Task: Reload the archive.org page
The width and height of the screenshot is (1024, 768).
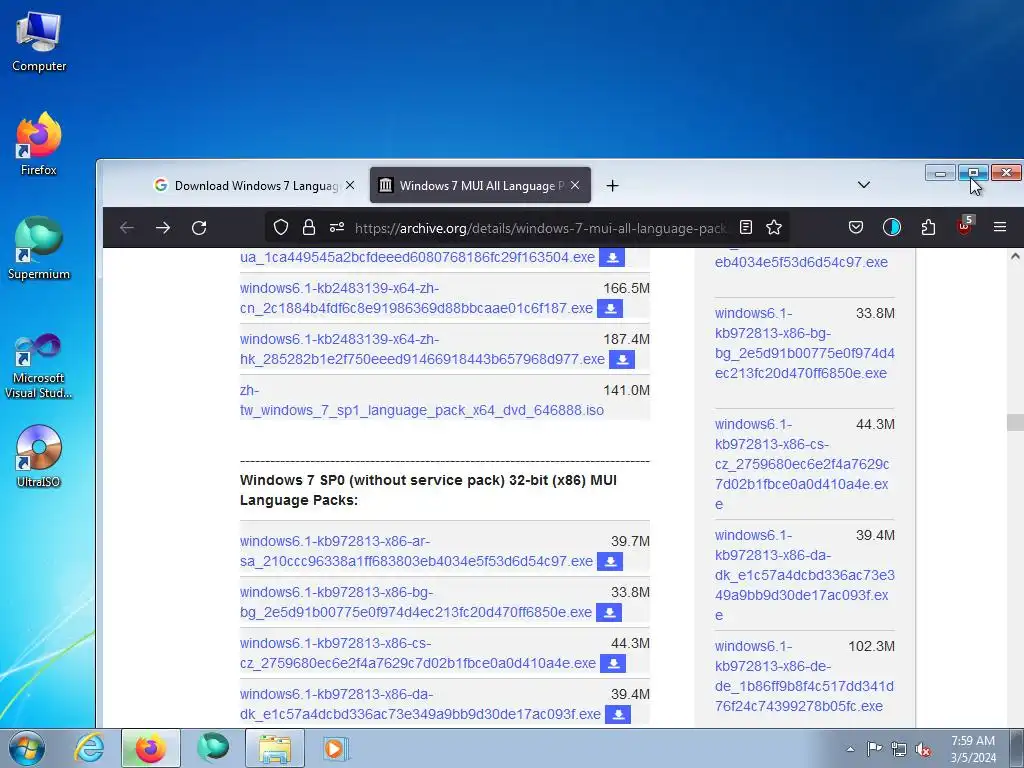Action: point(199,227)
